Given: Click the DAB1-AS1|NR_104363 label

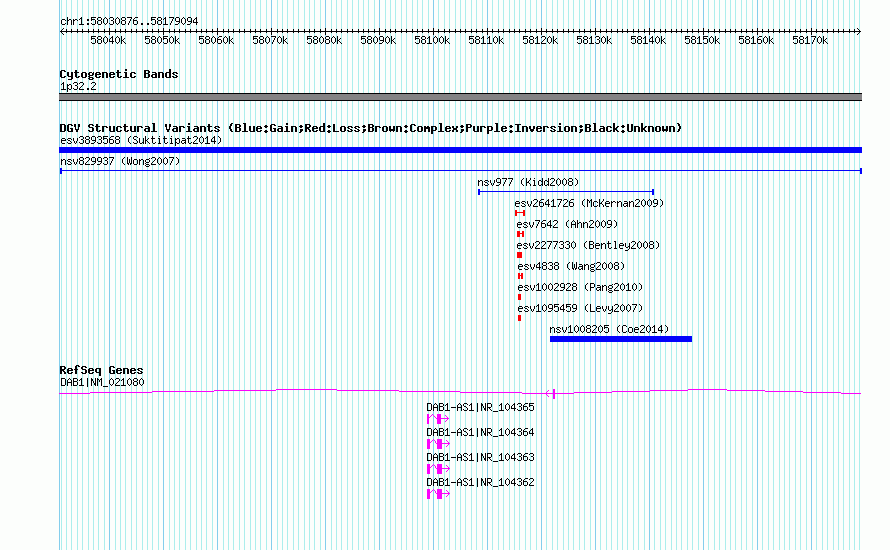Looking at the screenshot, I should tap(480, 457).
